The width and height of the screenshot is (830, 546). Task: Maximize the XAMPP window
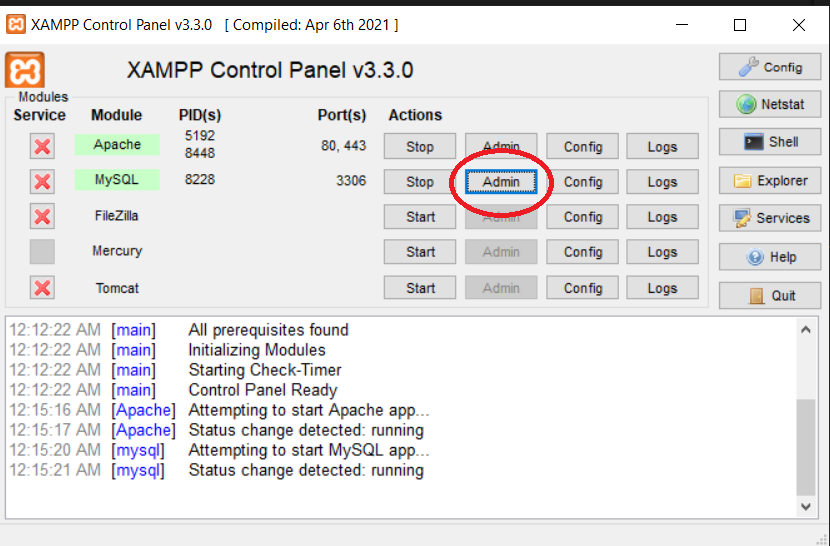[740, 24]
